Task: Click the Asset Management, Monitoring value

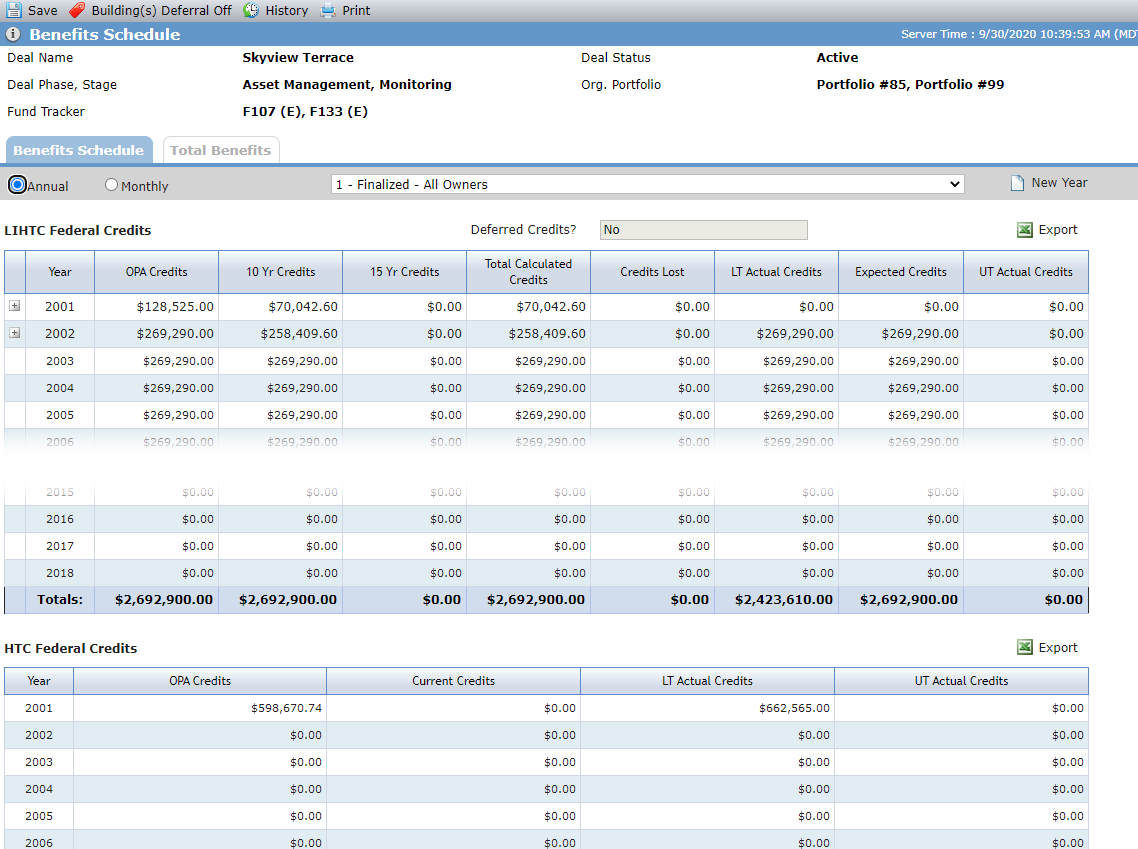Action: [347, 84]
